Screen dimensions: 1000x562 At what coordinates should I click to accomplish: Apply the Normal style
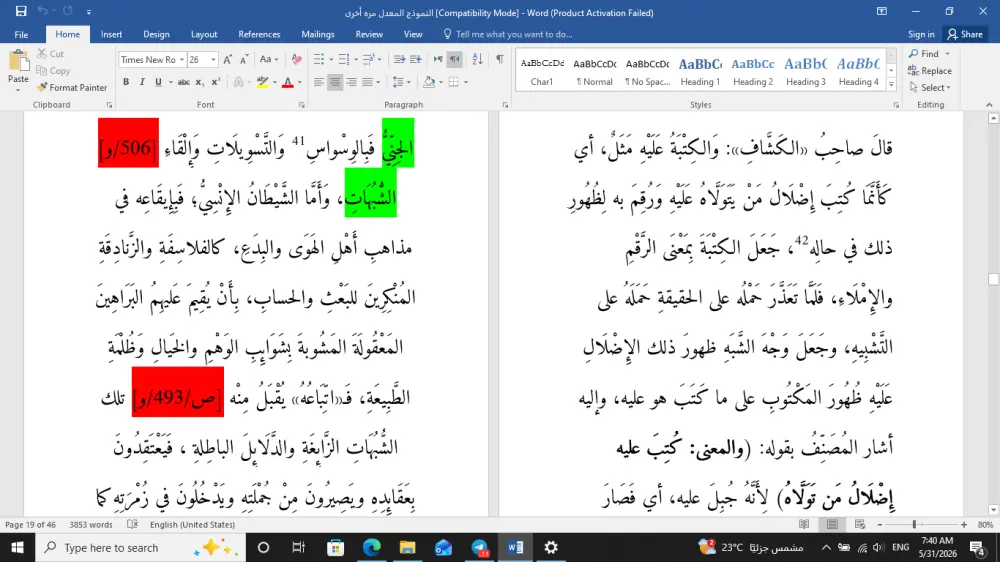click(x=594, y=71)
